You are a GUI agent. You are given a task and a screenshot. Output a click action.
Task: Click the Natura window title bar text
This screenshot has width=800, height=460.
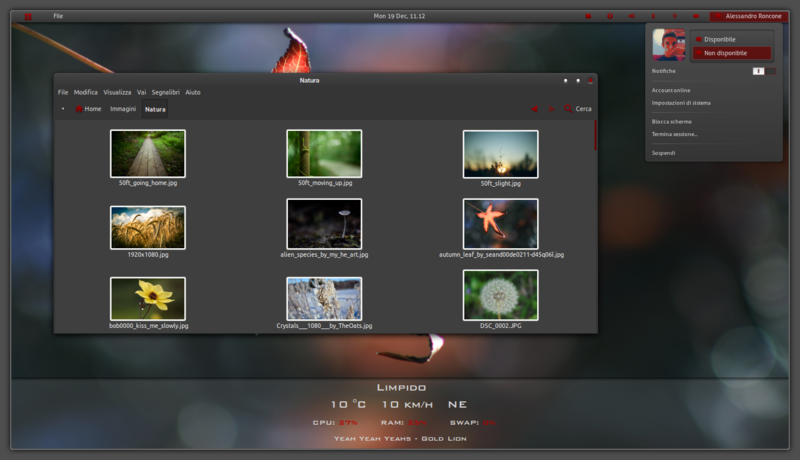(309, 80)
